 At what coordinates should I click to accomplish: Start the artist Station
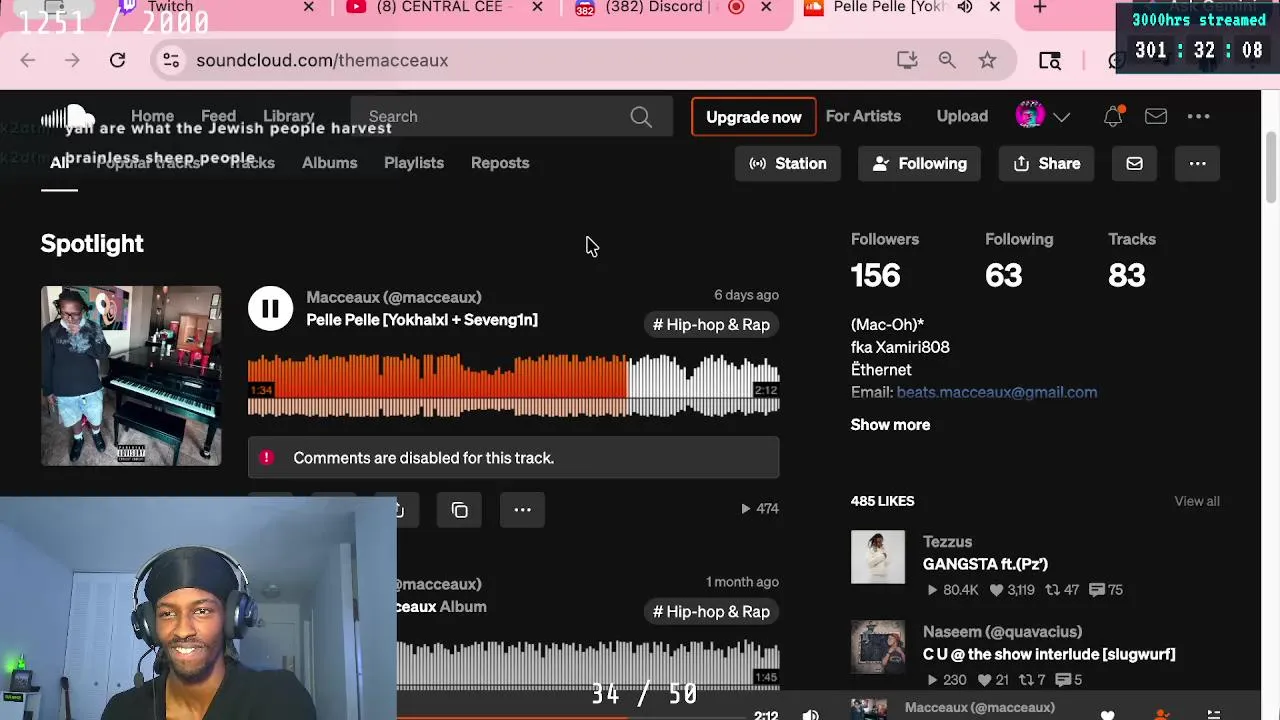[x=788, y=164]
